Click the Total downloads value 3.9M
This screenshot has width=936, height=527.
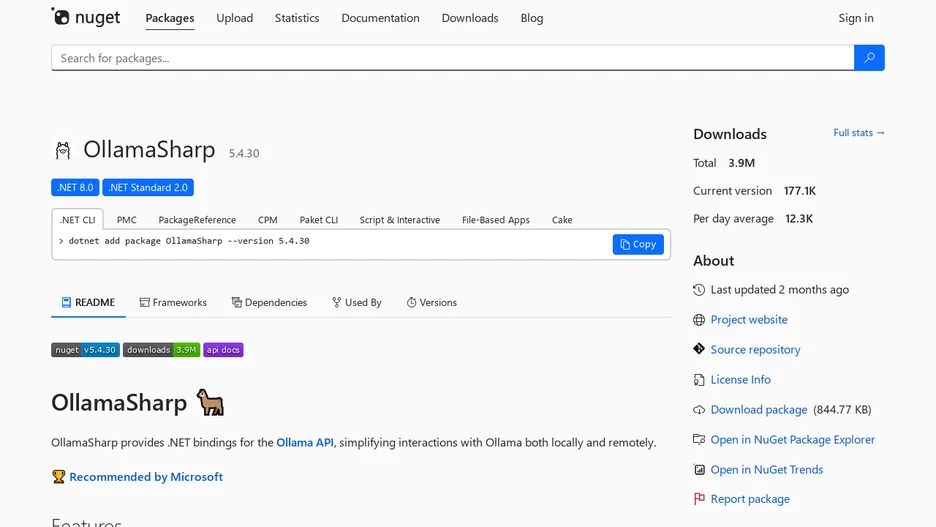(741, 163)
